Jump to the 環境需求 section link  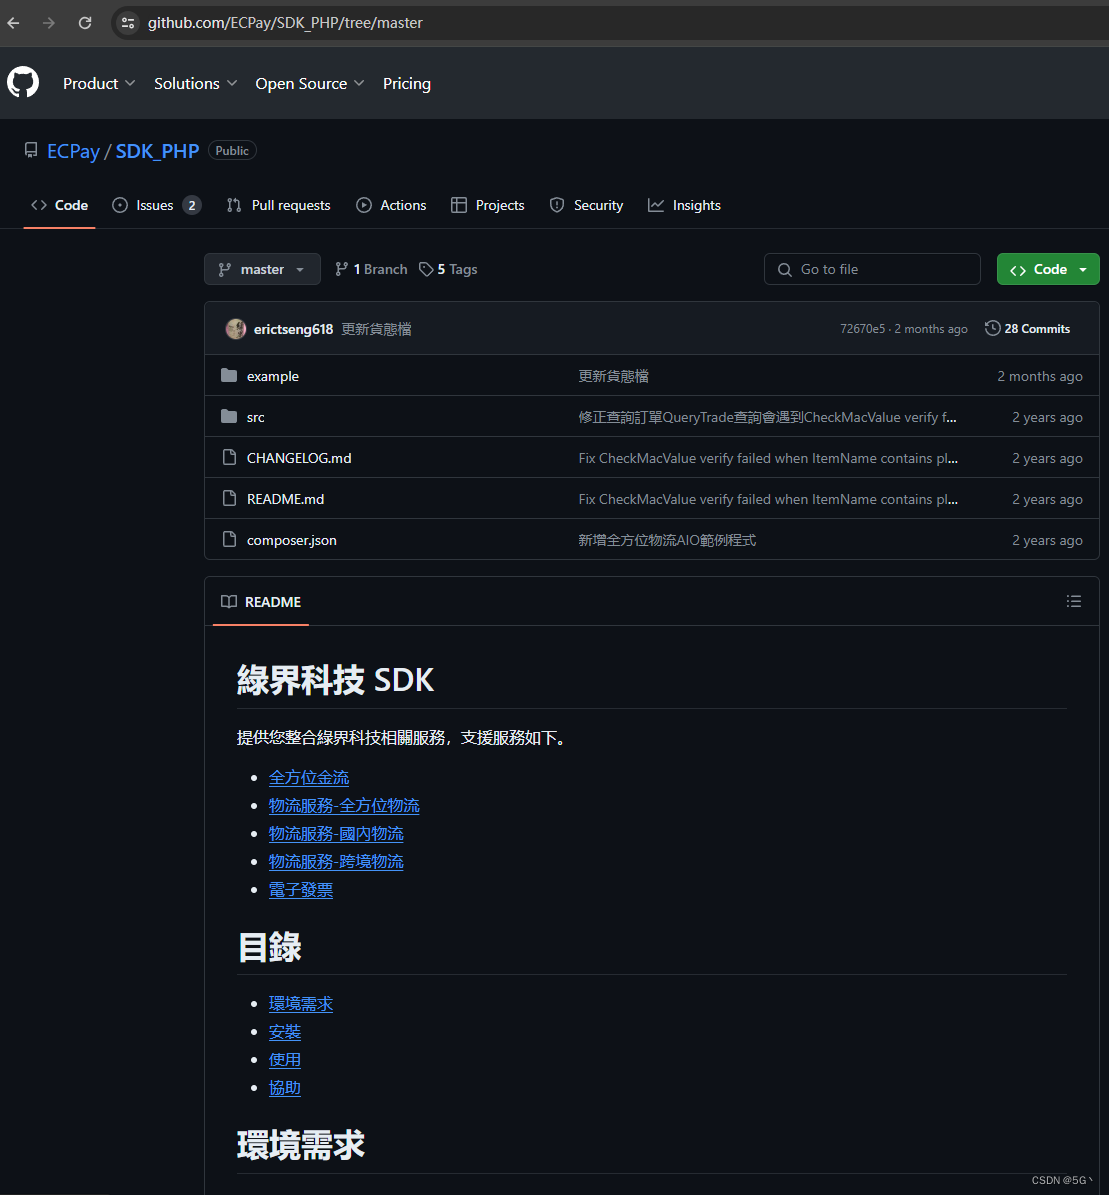click(301, 1004)
